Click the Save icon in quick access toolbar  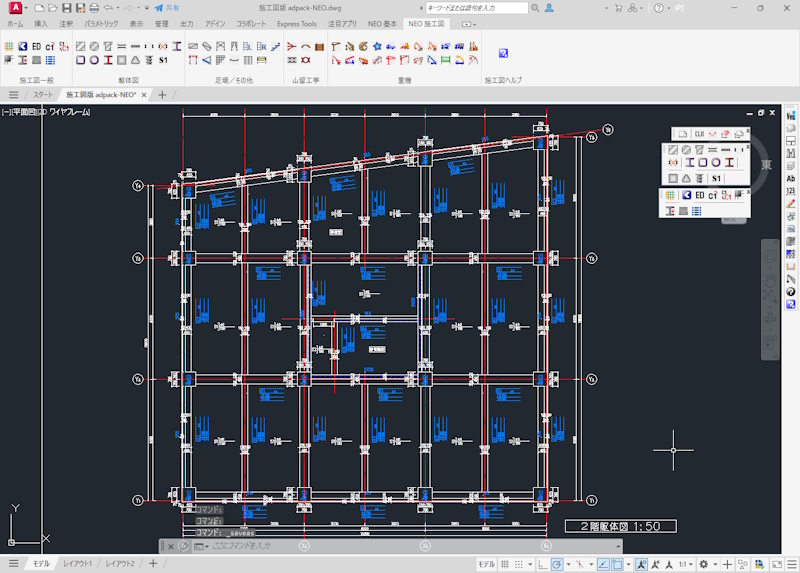(x=66, y=8)
